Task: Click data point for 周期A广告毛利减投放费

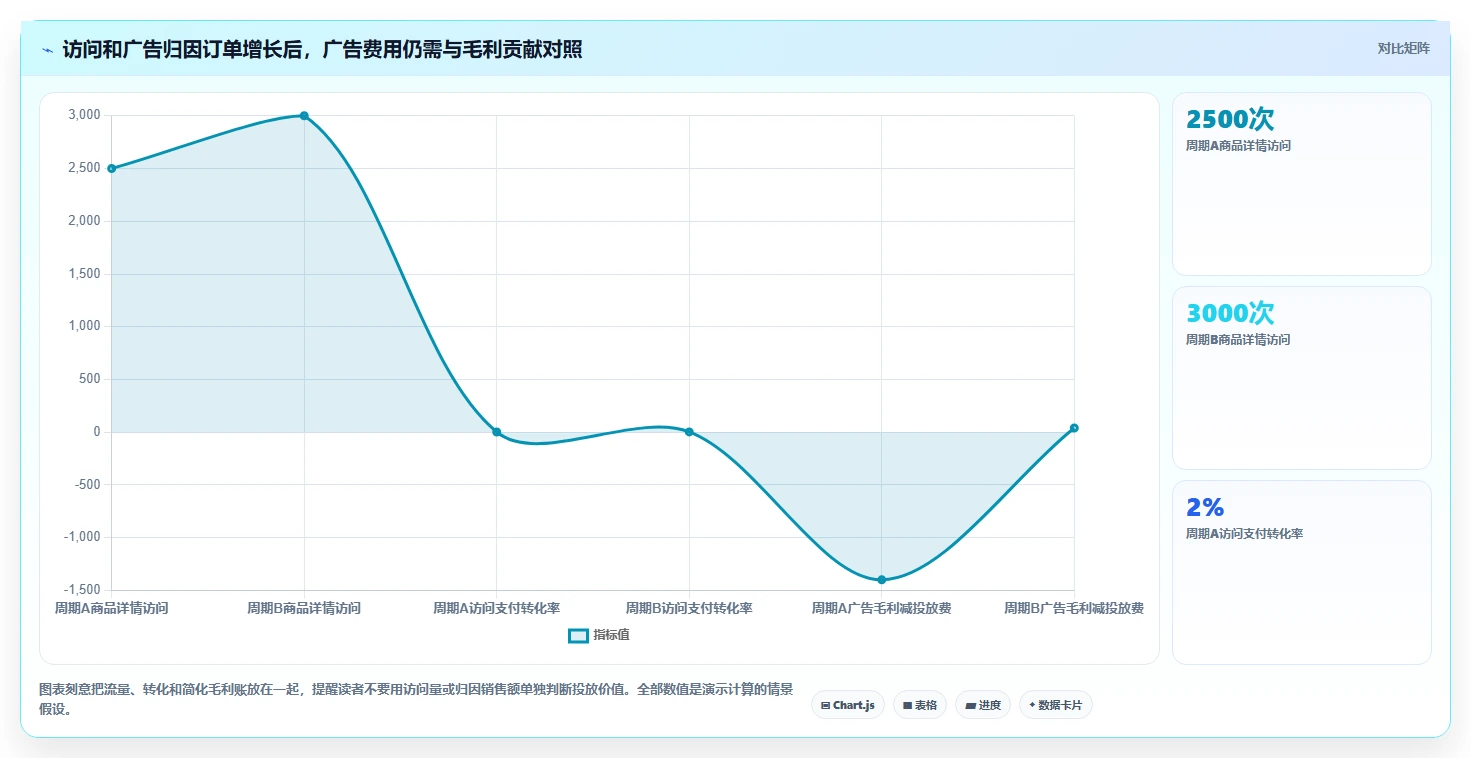Action: [881, 580]
